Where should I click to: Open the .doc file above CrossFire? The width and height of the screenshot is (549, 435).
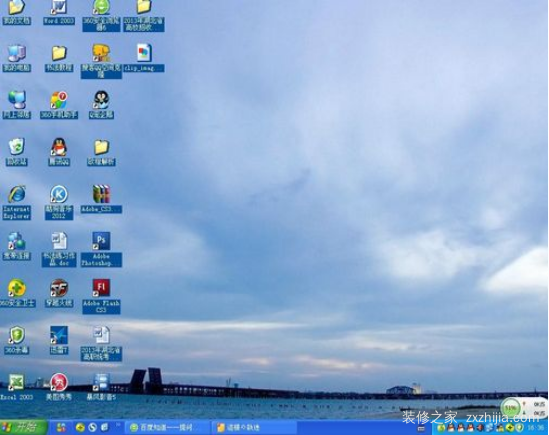59,249
